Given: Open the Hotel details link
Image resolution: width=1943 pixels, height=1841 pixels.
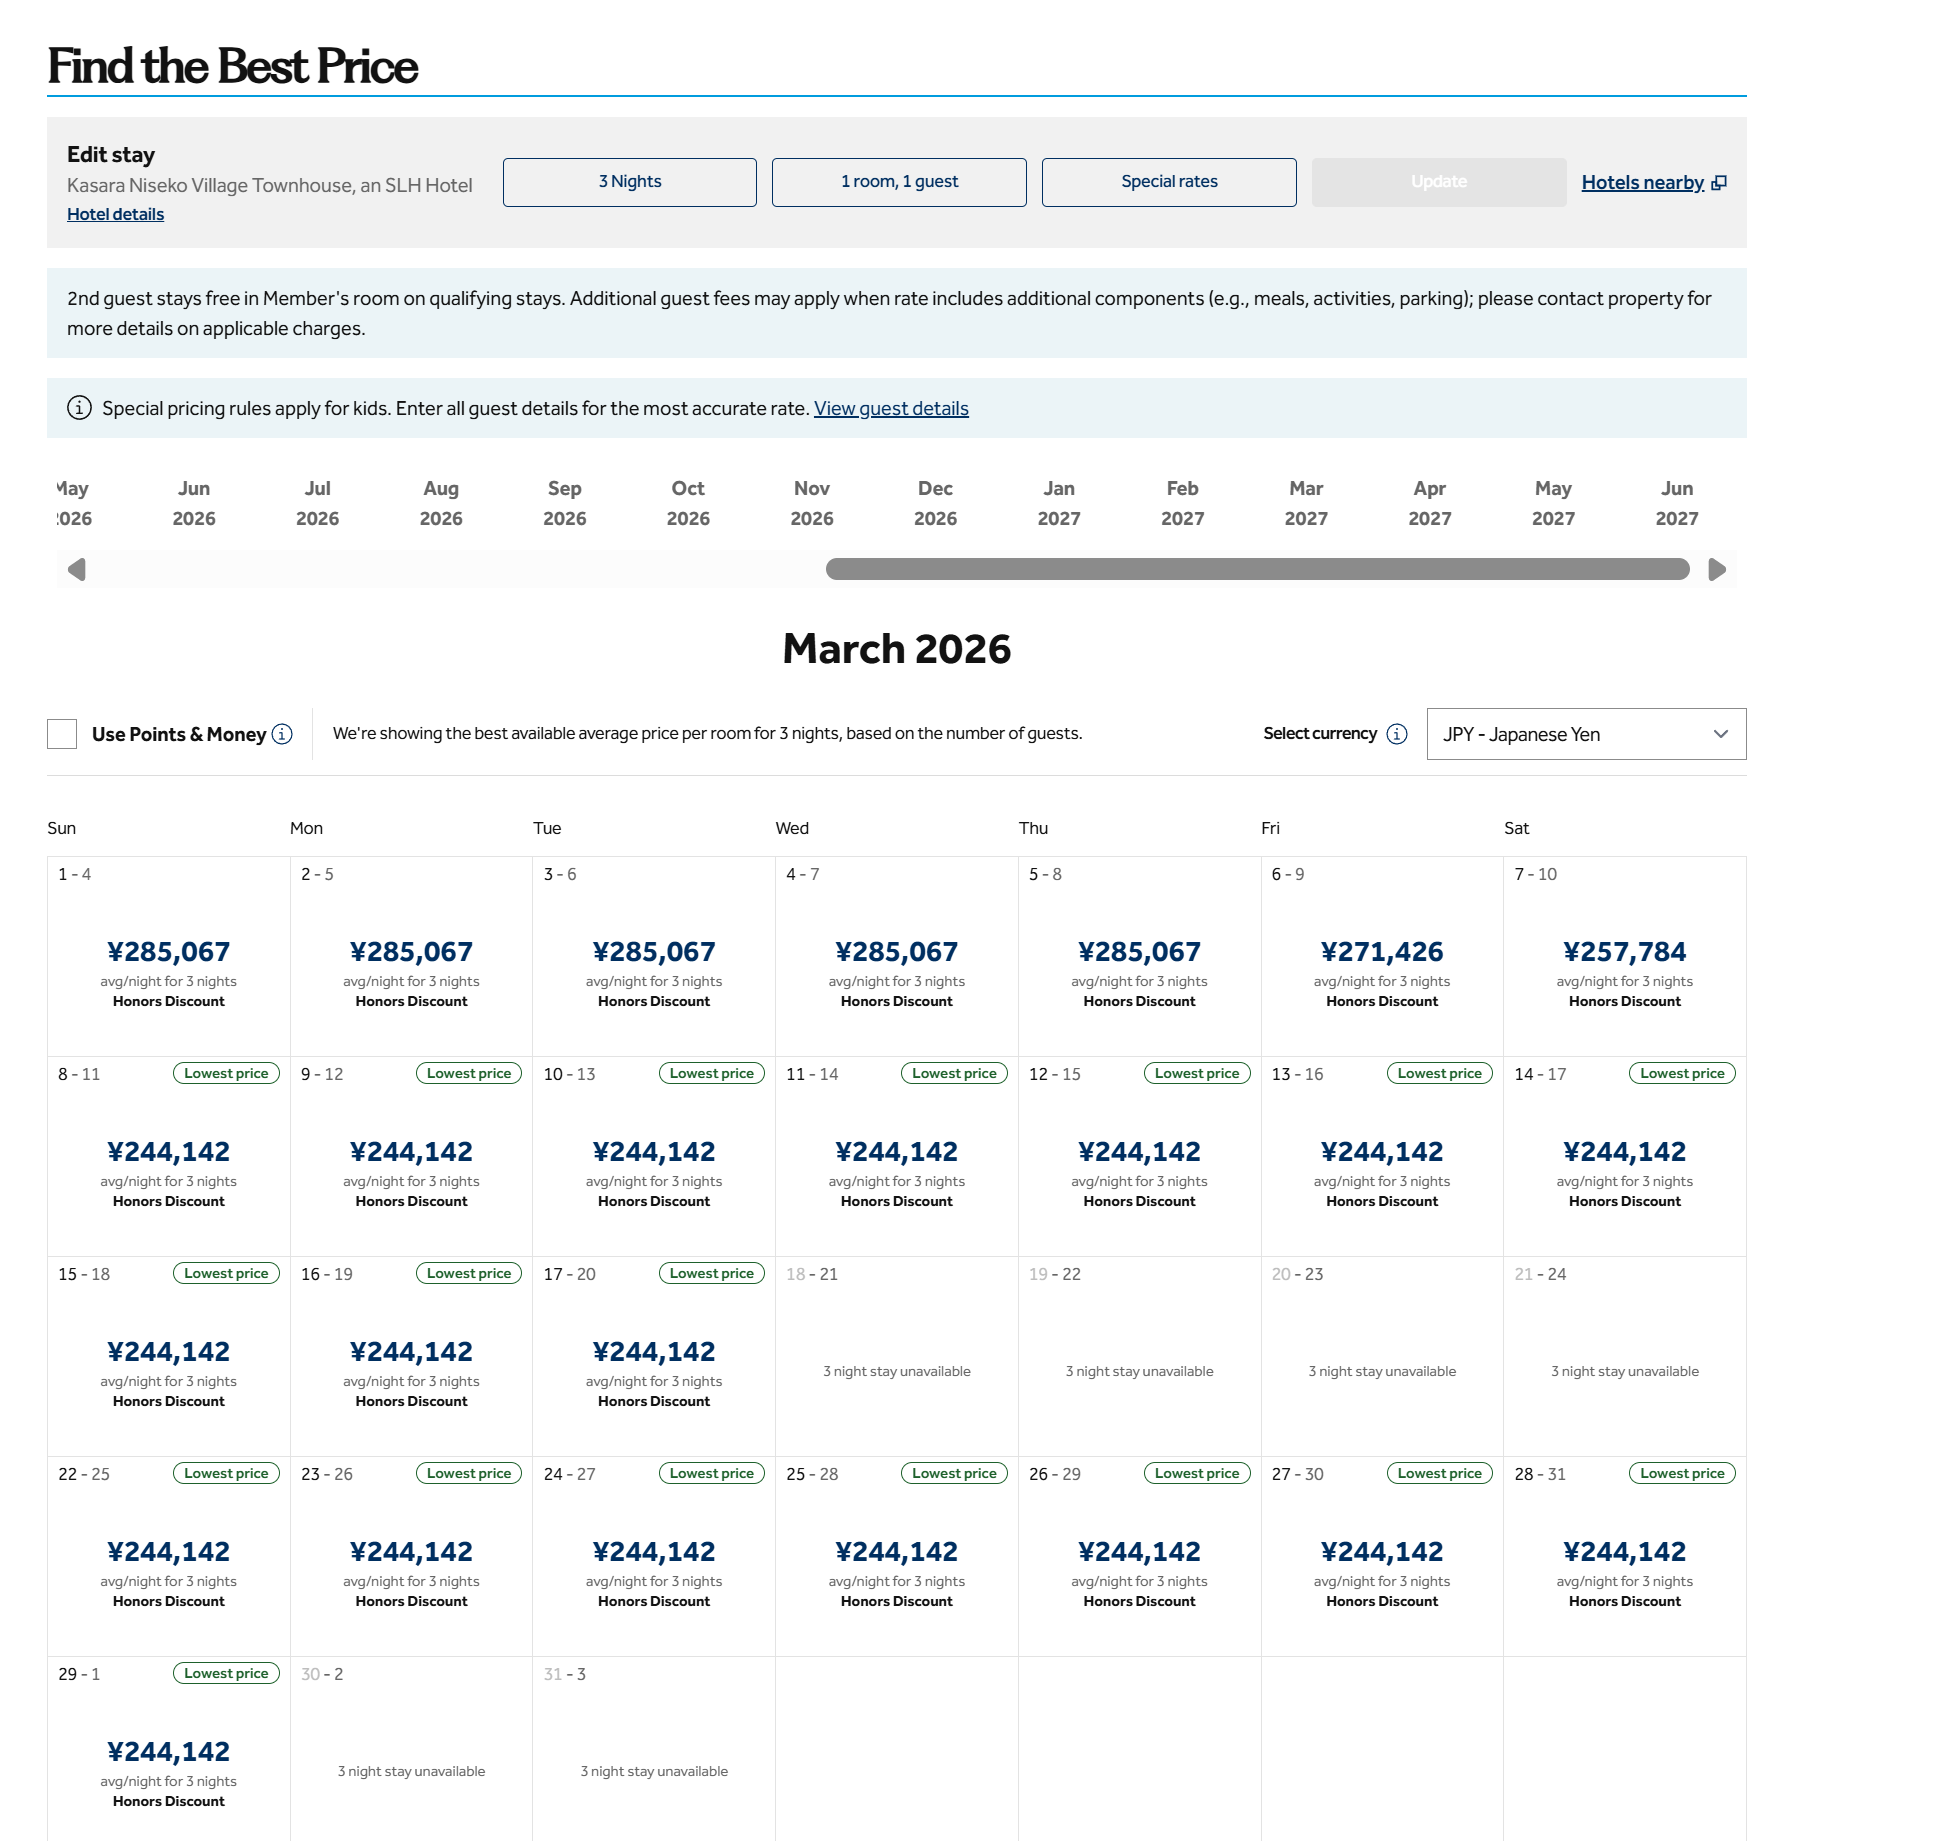Looking at the screenshot, I should pos(115,214).
